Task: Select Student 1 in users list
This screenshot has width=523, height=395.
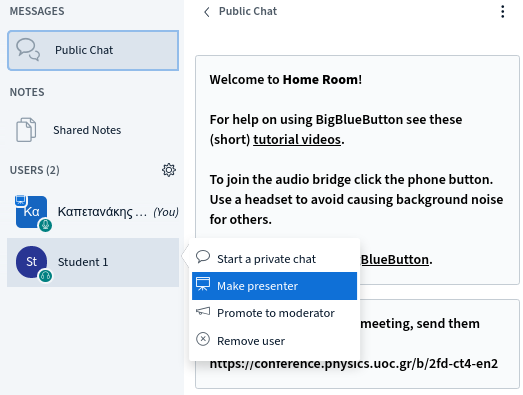Action: pos(93,262)
